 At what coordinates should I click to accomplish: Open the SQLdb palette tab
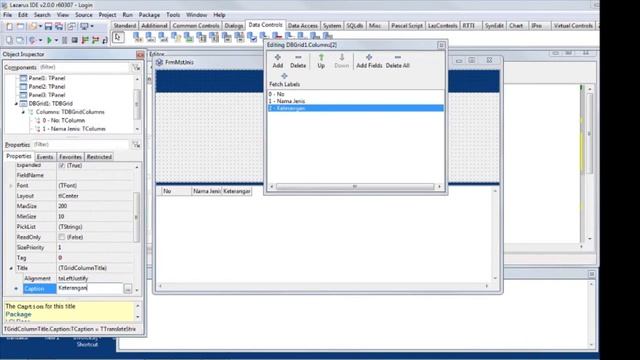354,26
